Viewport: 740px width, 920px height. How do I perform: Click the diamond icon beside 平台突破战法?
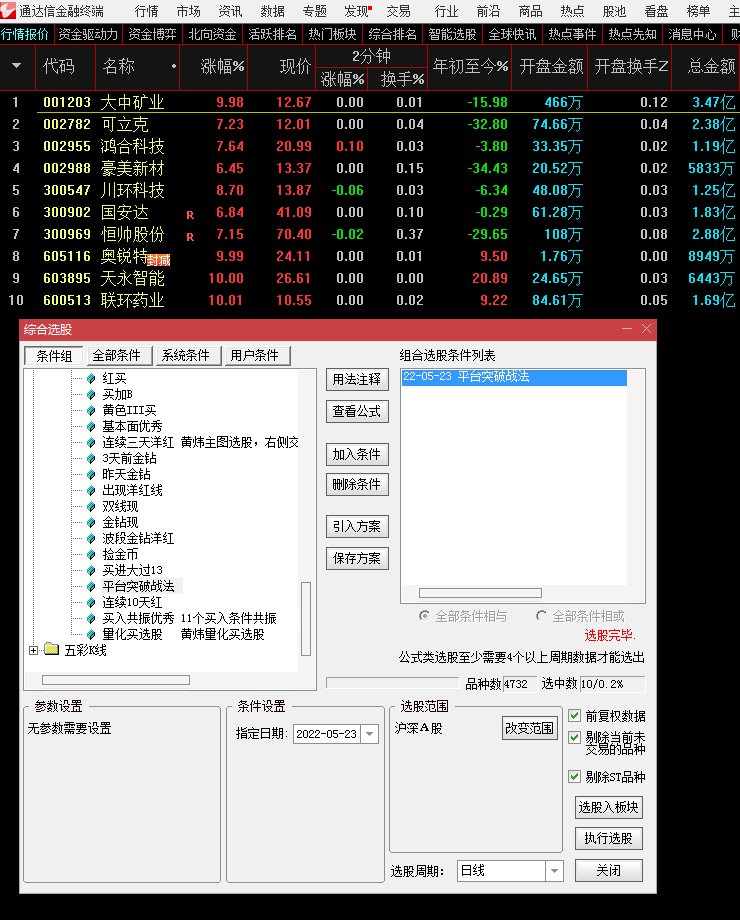[x=91, y=586]
